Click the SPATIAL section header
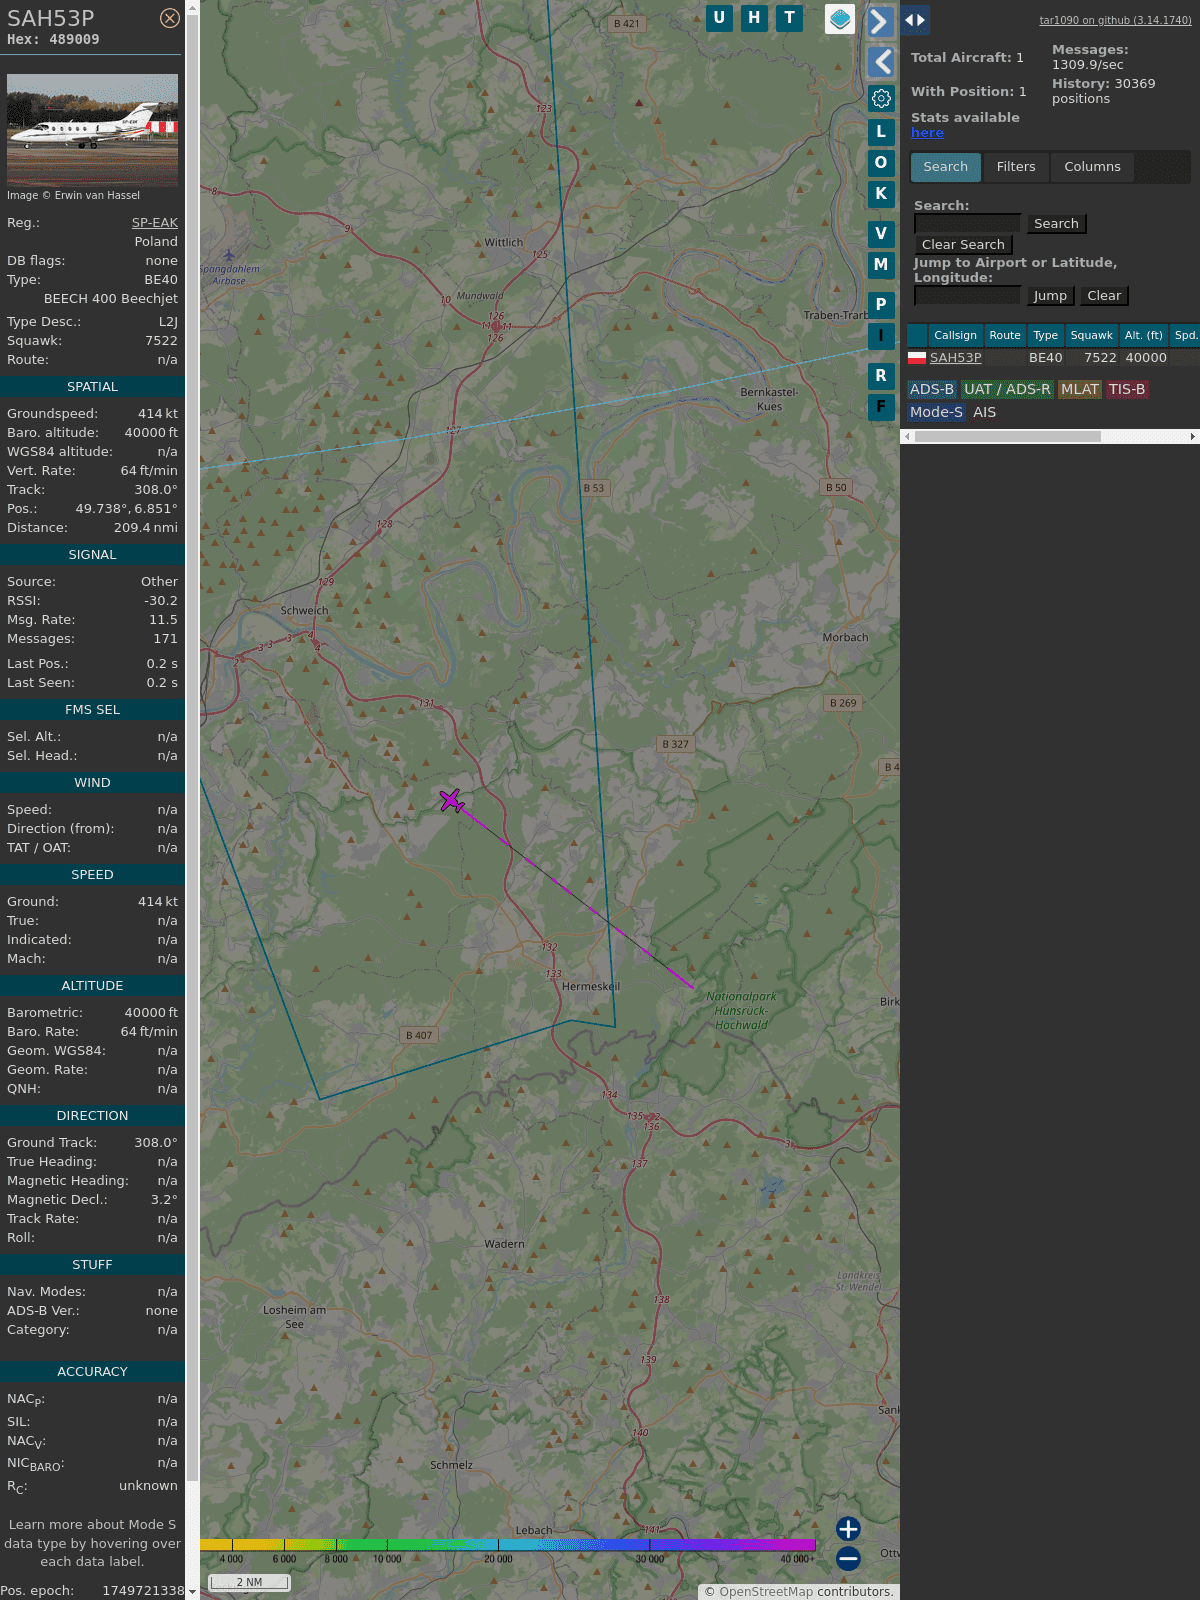Screen dimensions: 1200x1600 (x=92, y=387)
